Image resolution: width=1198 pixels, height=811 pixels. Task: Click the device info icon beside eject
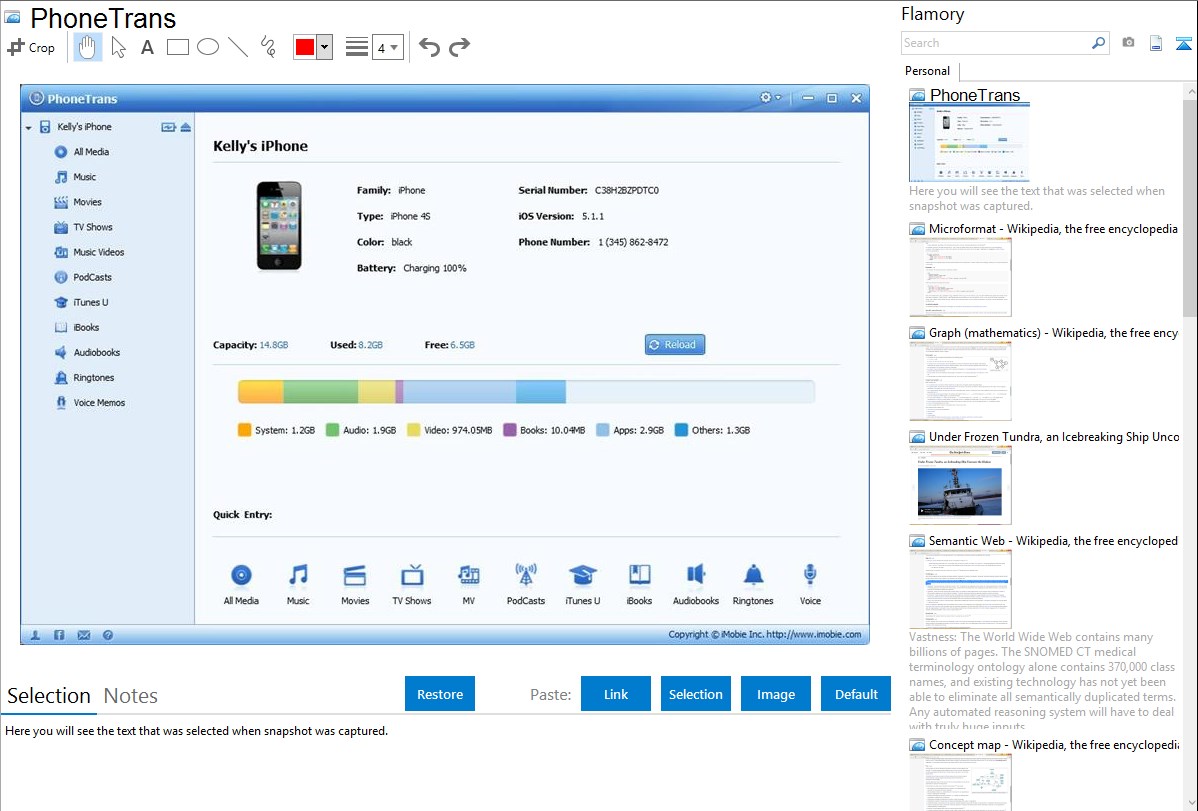tap(168, 127)
